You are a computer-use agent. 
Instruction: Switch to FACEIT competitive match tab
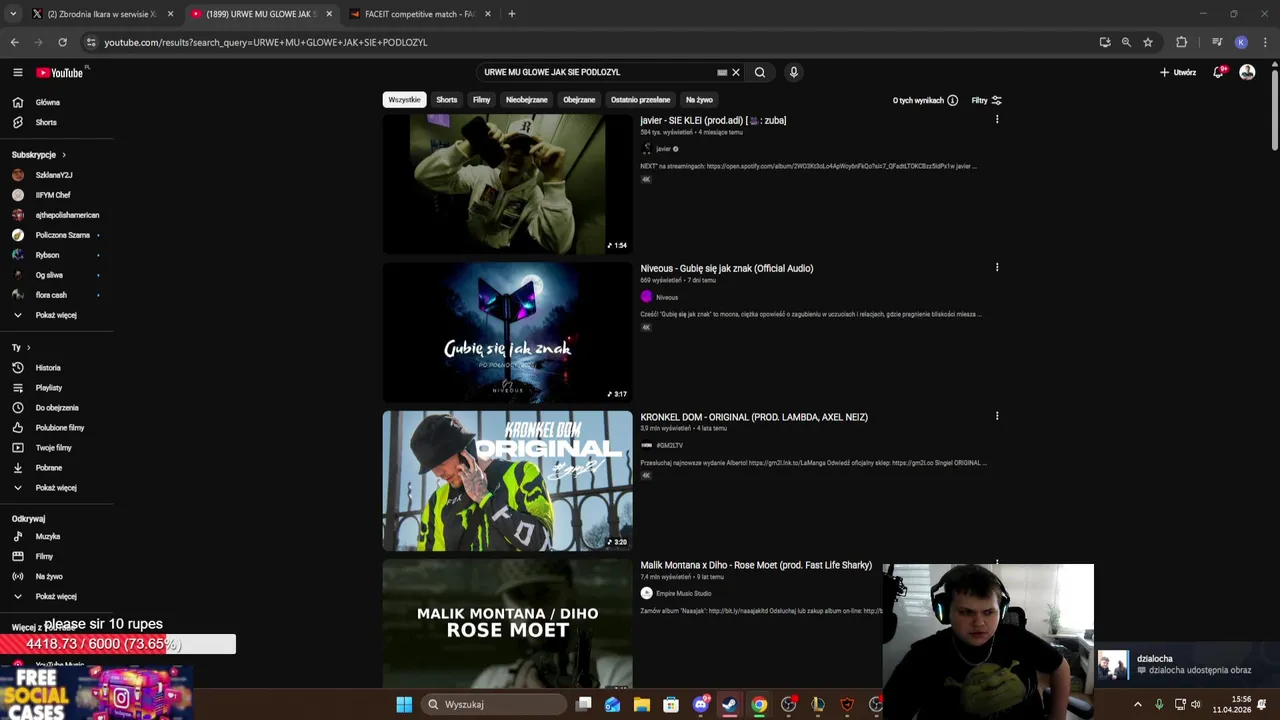(419, 14)
